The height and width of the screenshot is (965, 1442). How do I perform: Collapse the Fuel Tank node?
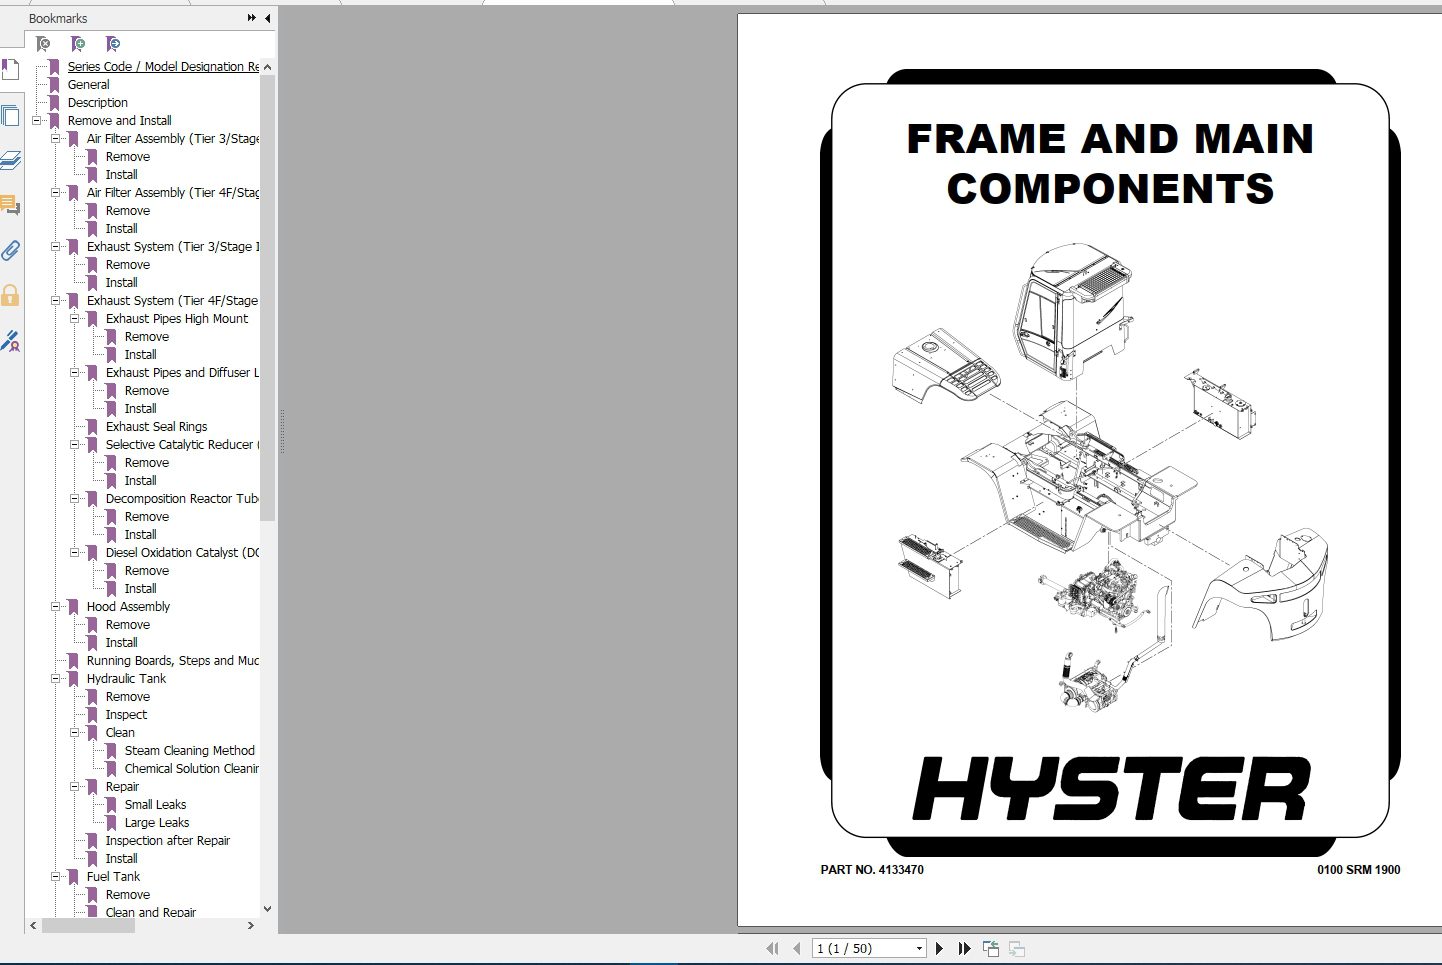(56, 877)
